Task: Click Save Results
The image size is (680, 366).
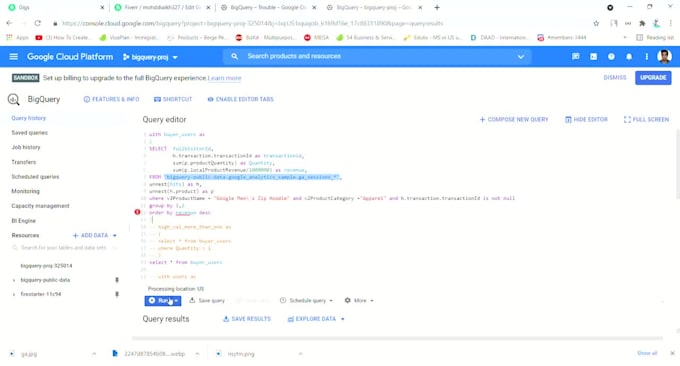Action: (247, 319)
